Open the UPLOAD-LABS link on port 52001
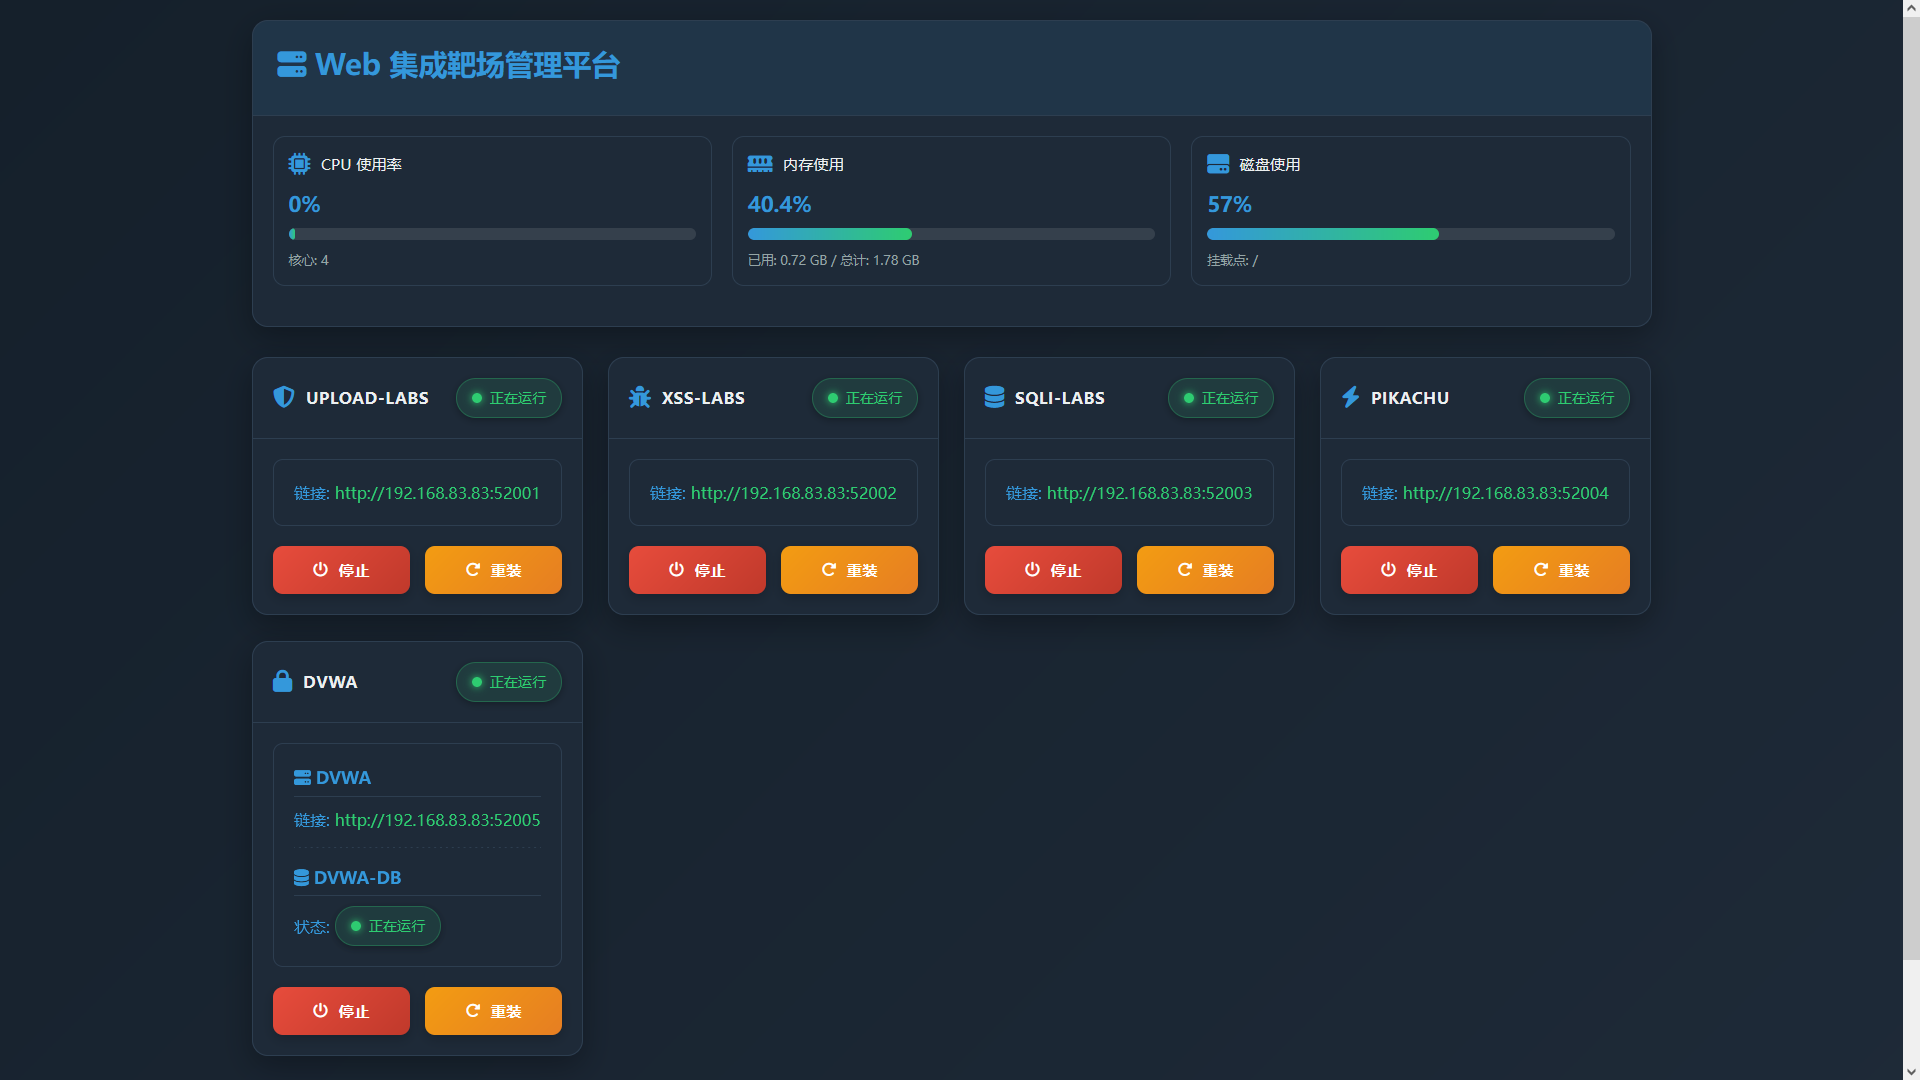This screenshot has height=1080, width=1920. pos(437,493)
